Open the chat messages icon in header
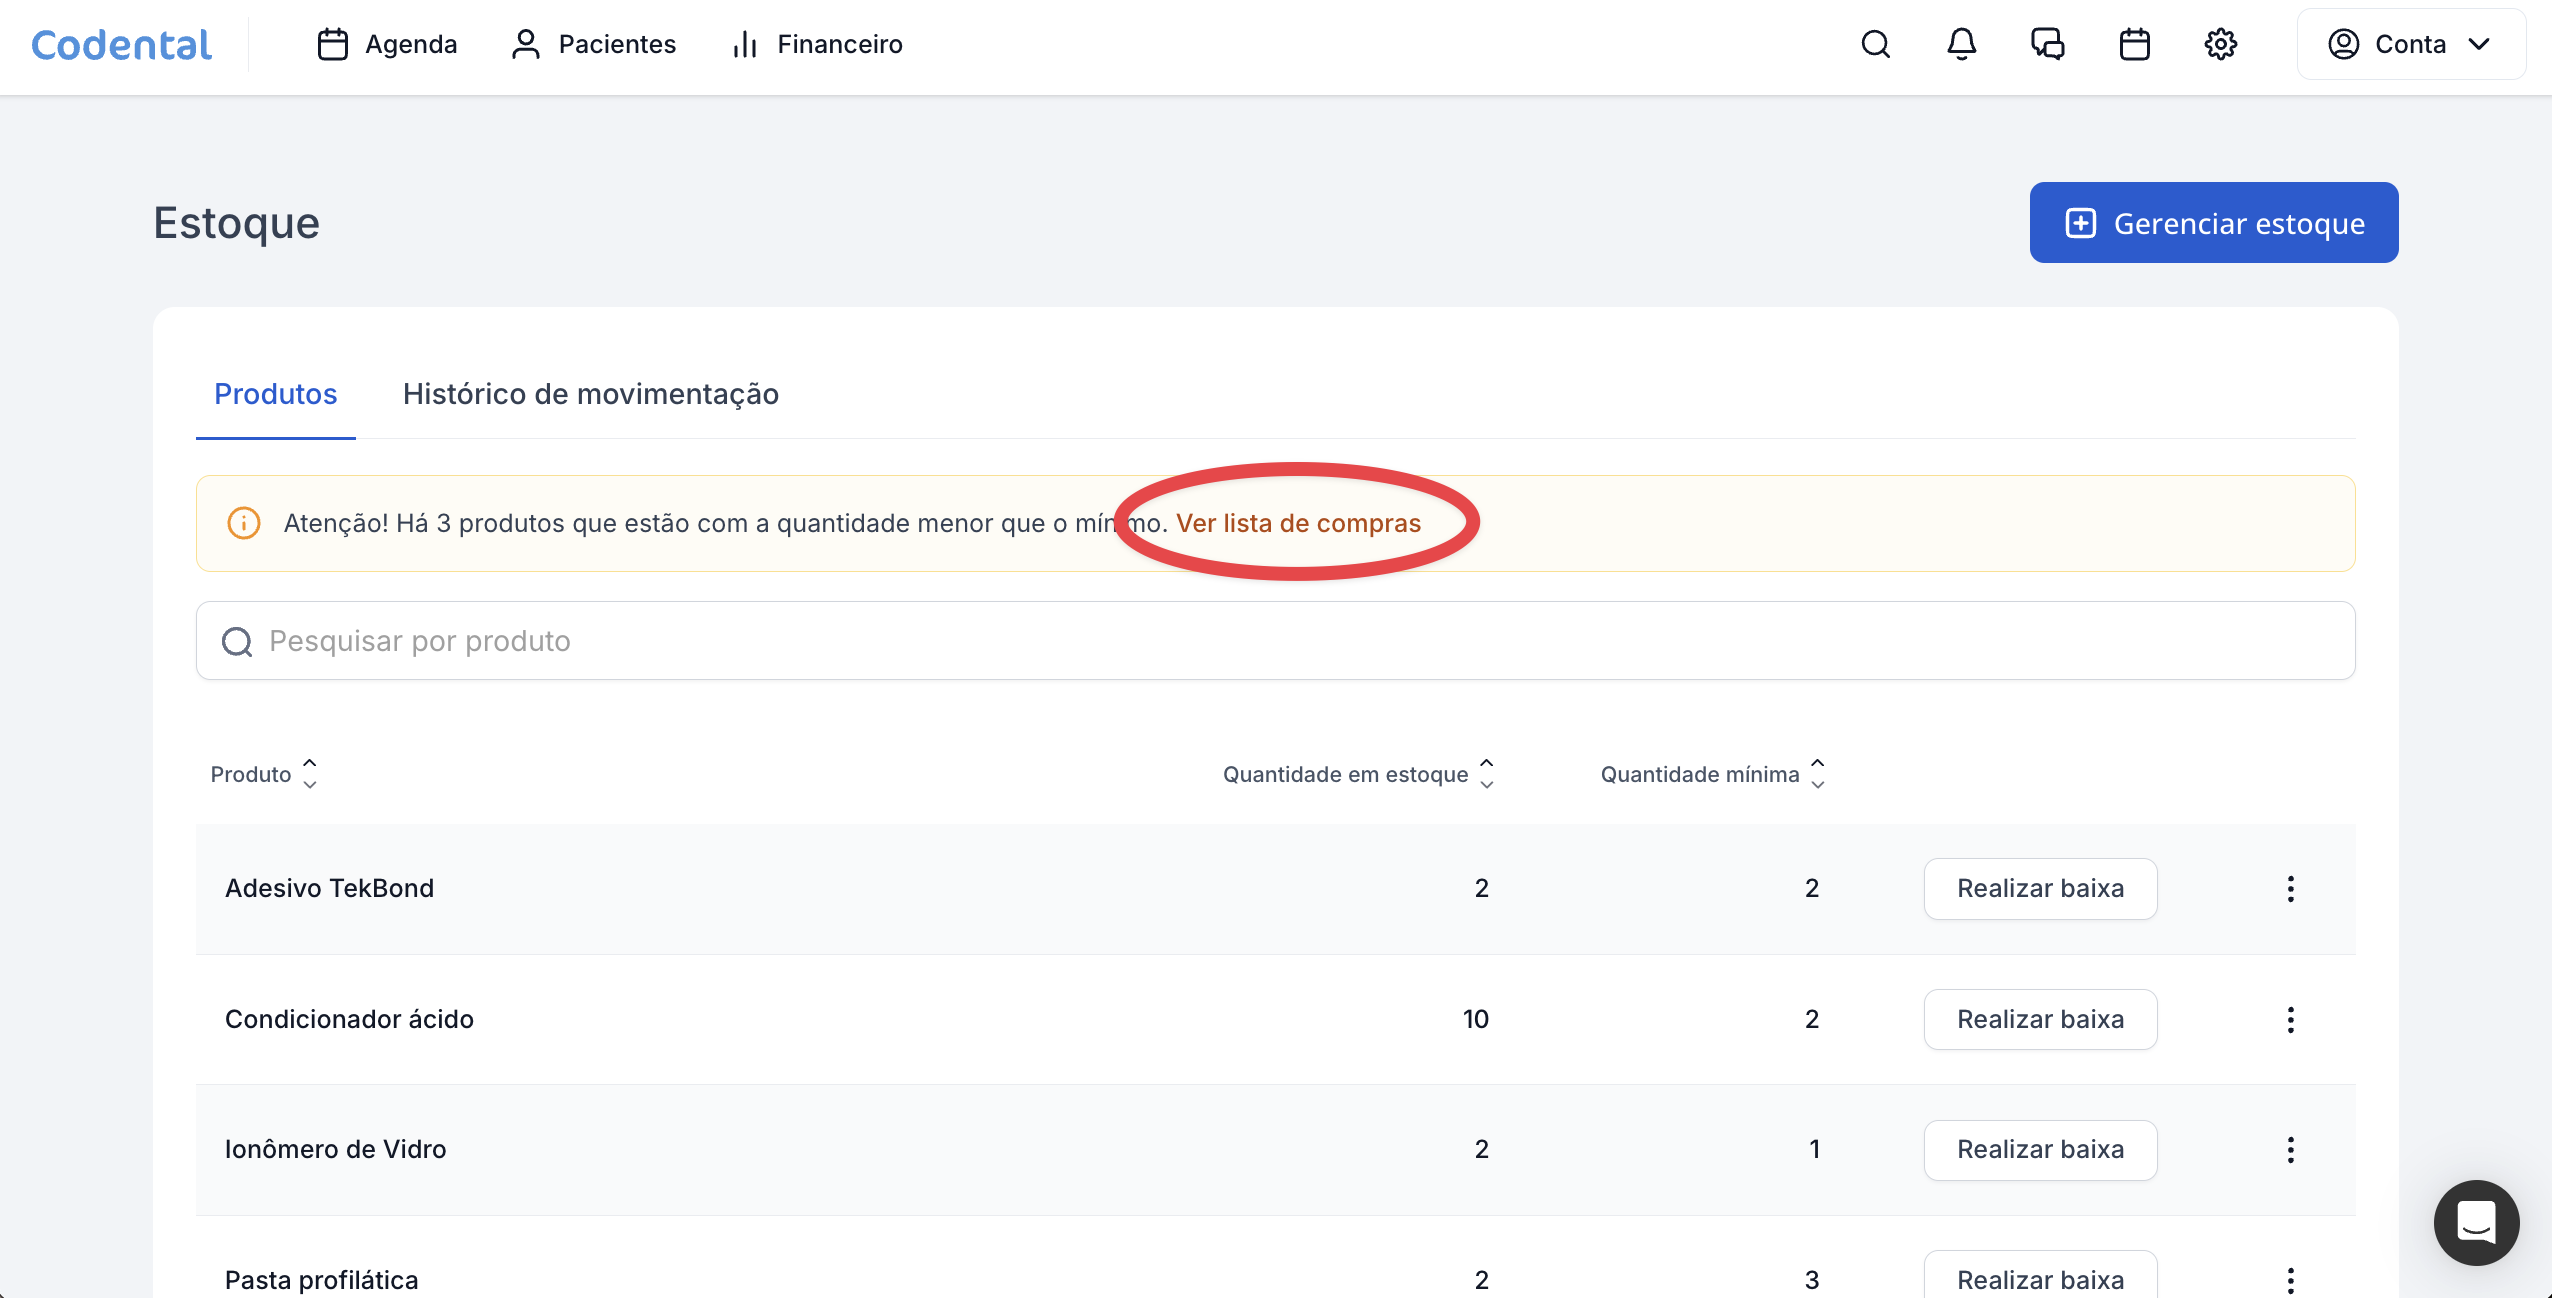 pyautogui.click(x=2047, y=44)
